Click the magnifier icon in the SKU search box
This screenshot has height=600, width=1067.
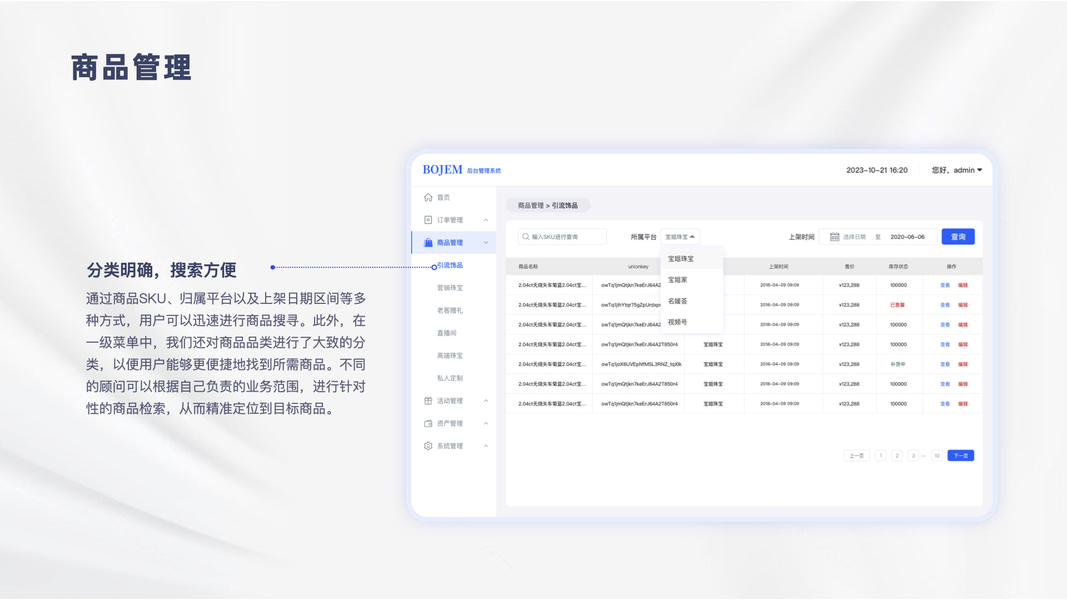click(x=525, y=237)
